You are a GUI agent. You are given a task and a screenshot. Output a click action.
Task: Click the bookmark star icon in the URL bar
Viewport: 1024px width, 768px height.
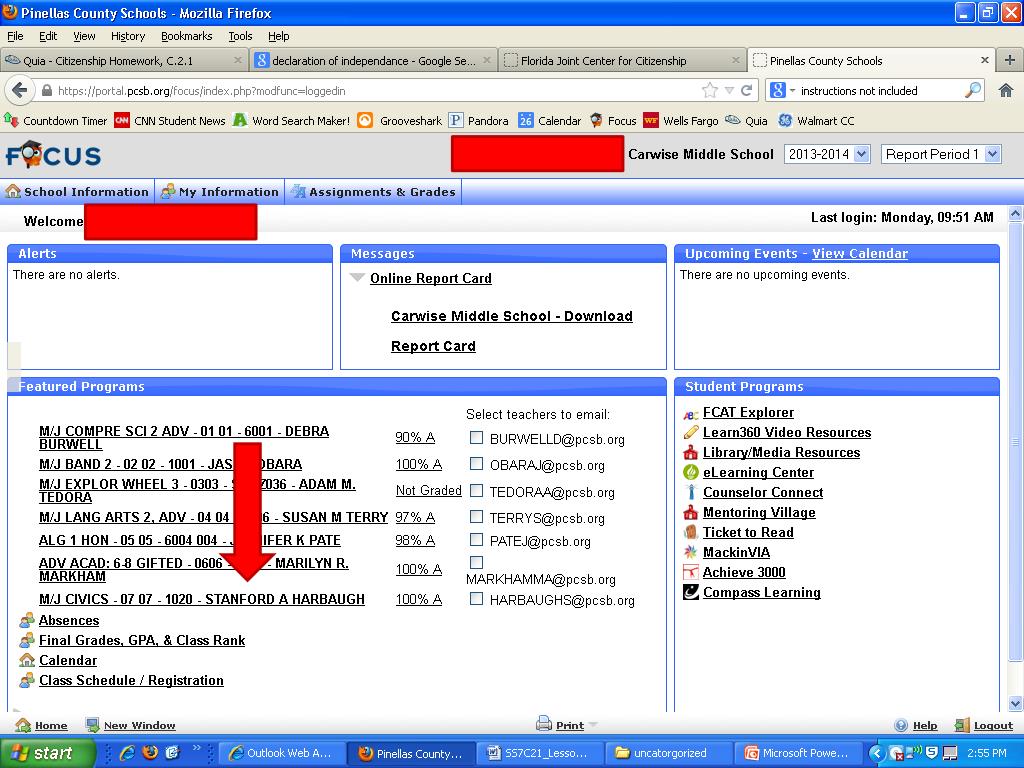(710, 90)
